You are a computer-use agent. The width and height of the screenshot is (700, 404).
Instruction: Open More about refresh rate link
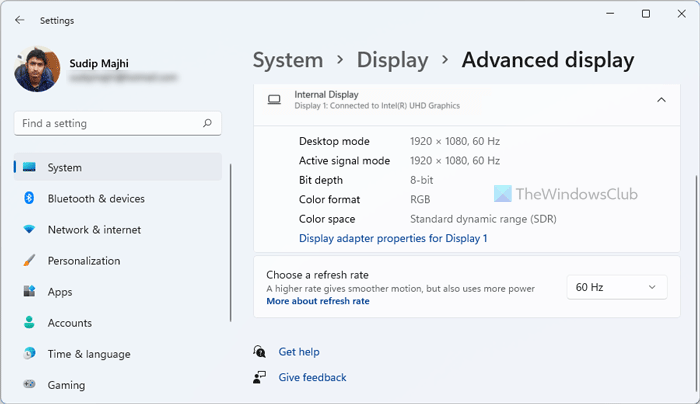click(317, 301)
